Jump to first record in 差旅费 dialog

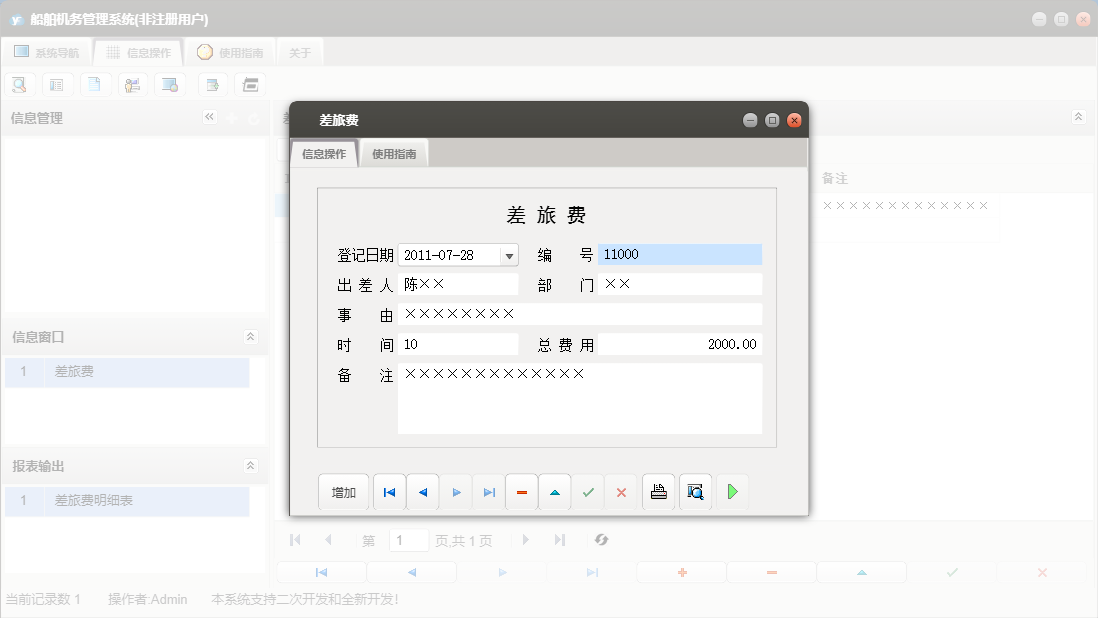(389, 491)
